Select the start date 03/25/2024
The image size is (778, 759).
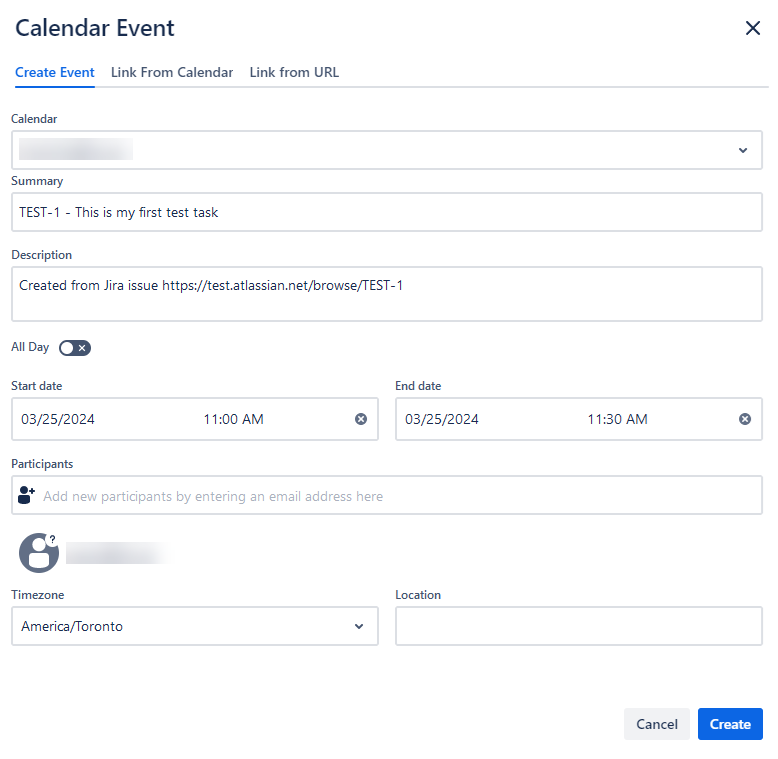[x=58, y=419]
